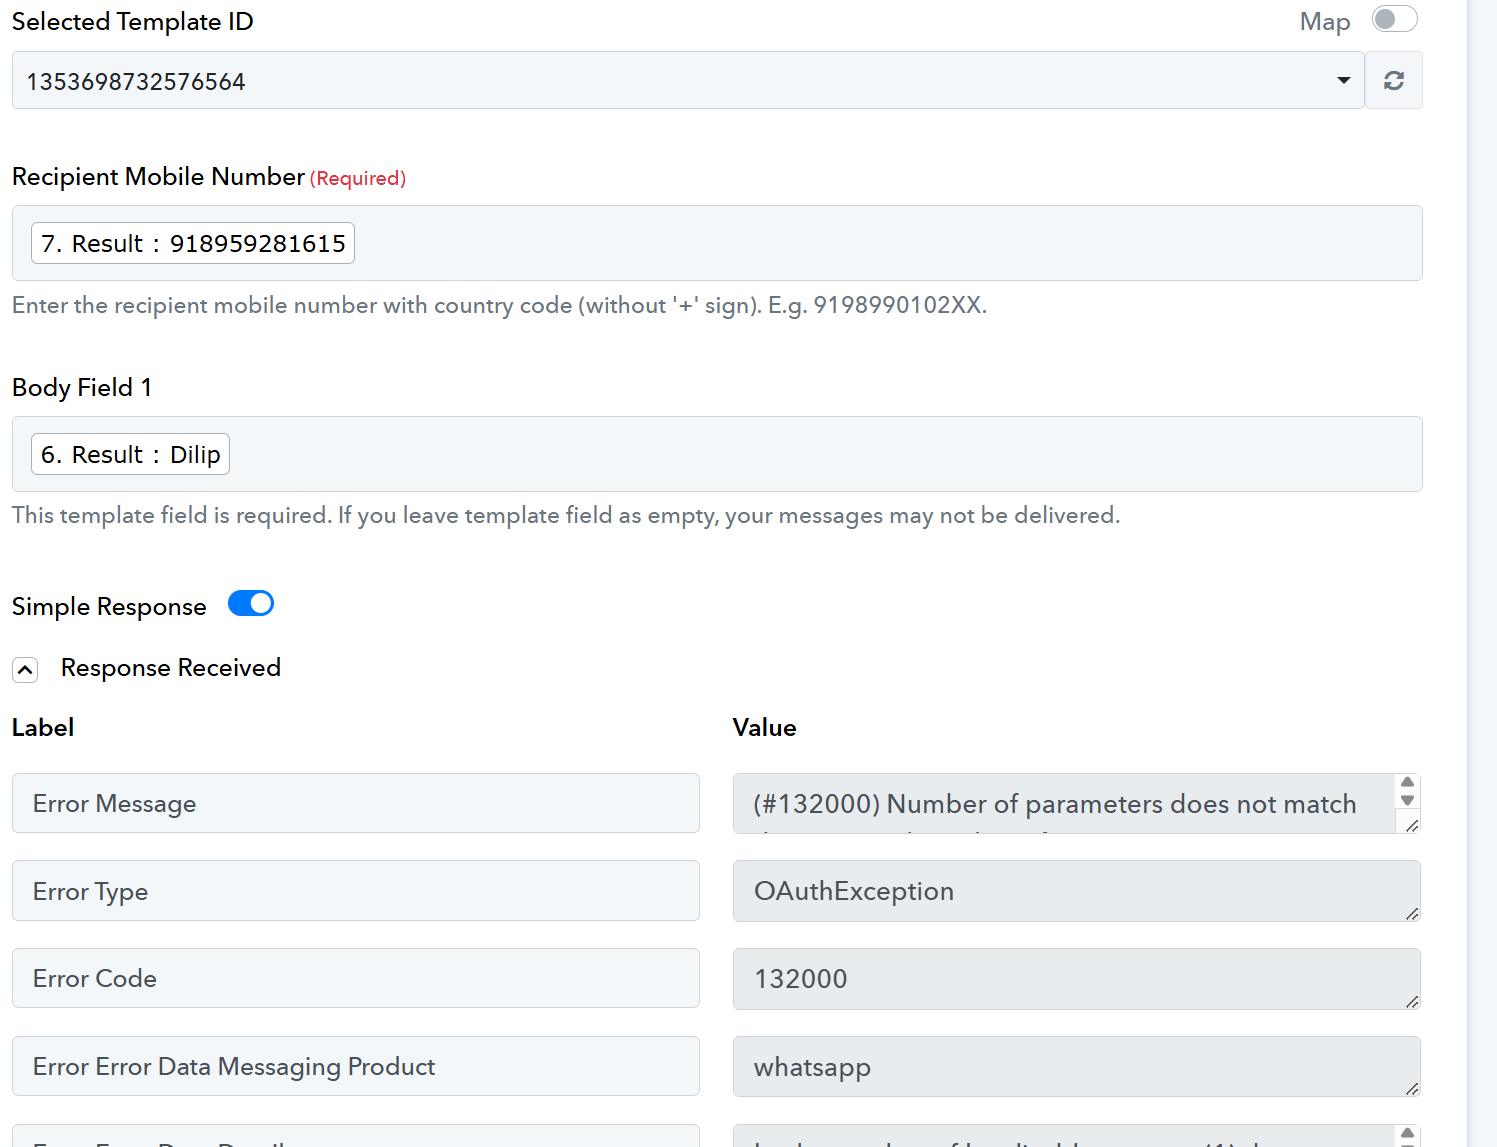Click the Error Code label field
The image size is (1497, 1147).
click(x=356, y=978)
